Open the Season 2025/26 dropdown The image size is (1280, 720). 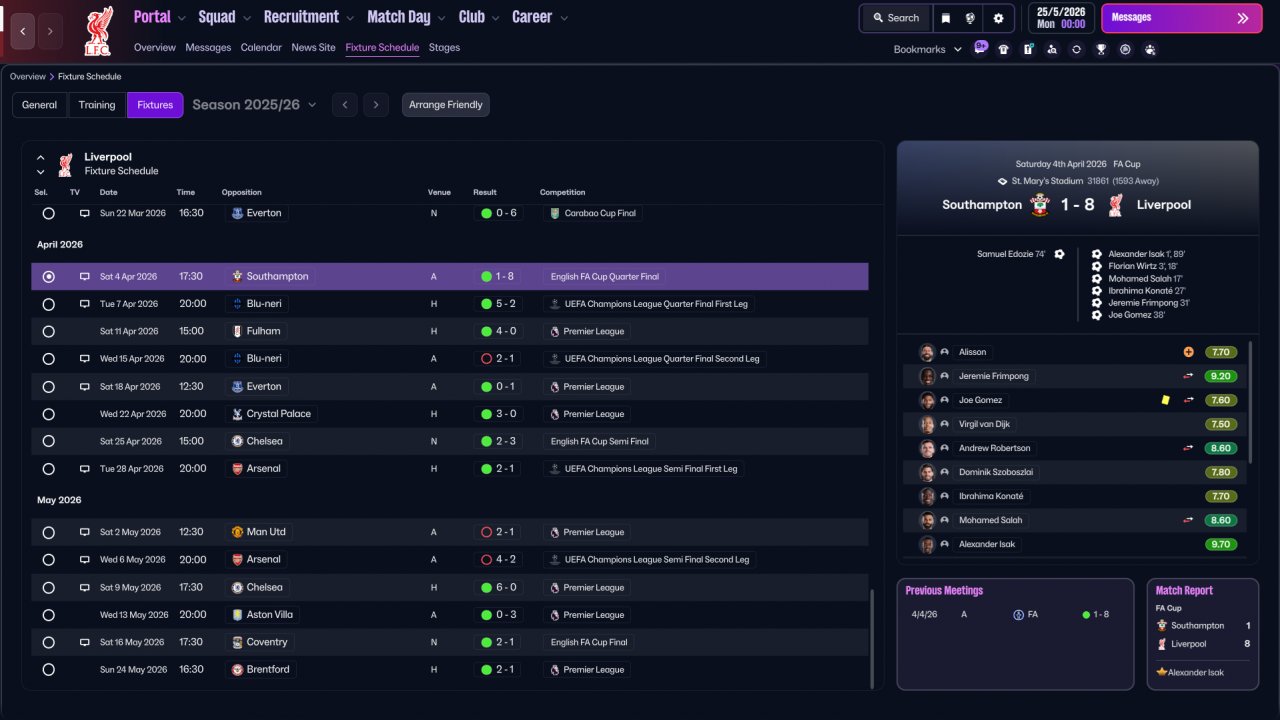click(254, 105)
